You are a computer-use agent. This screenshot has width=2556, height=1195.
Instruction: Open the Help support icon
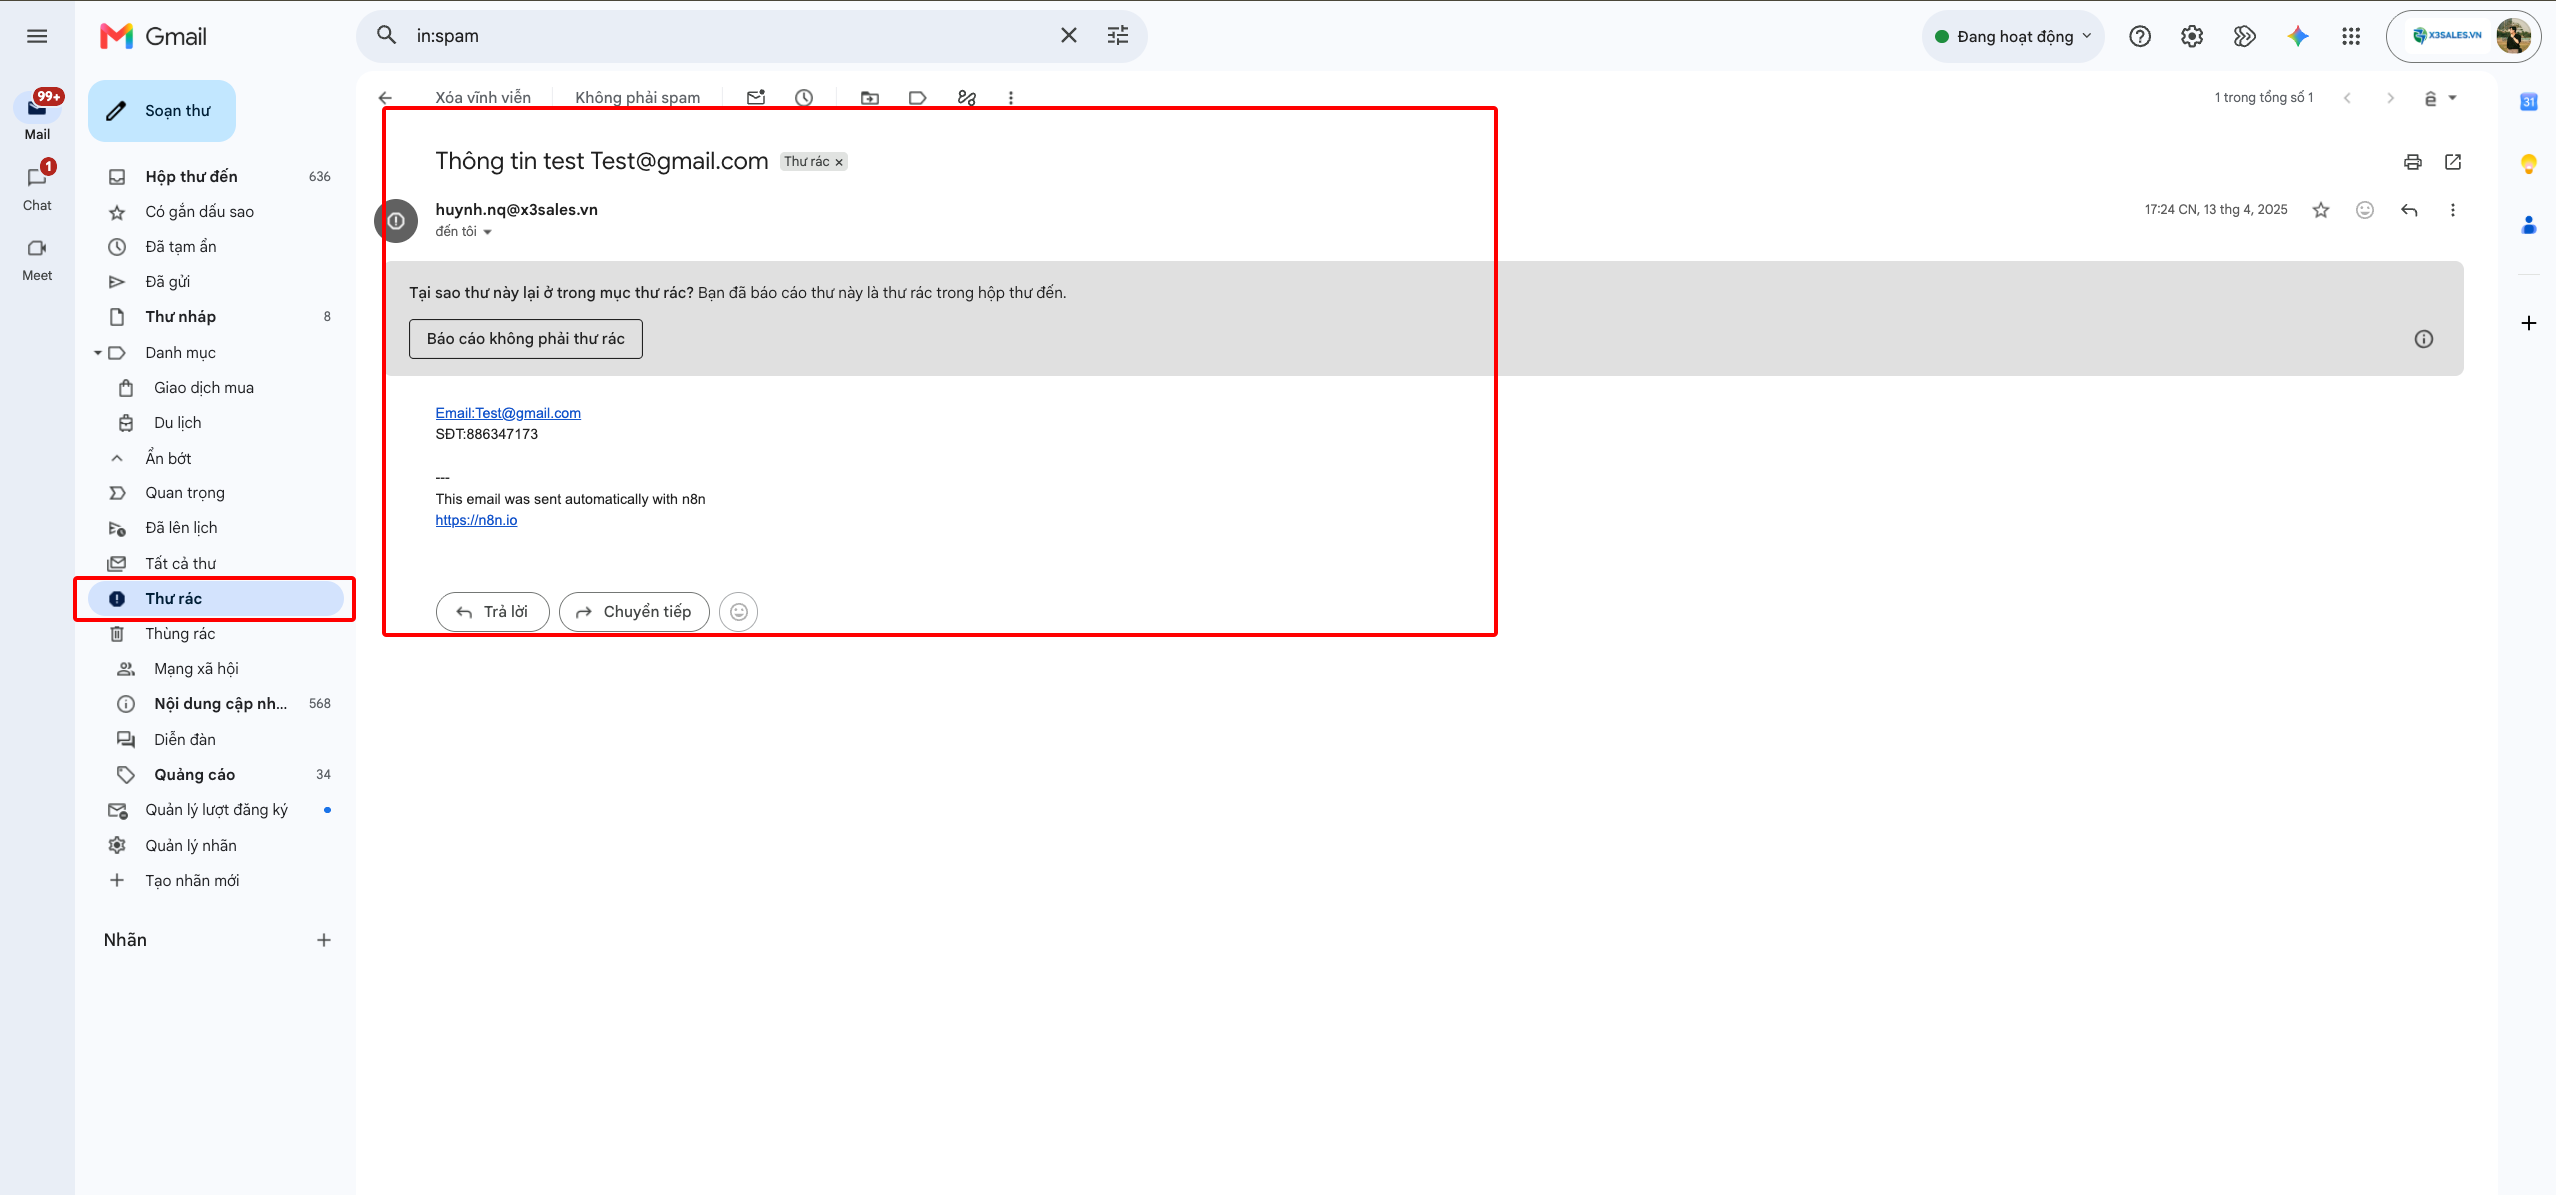coord(2140,36)
